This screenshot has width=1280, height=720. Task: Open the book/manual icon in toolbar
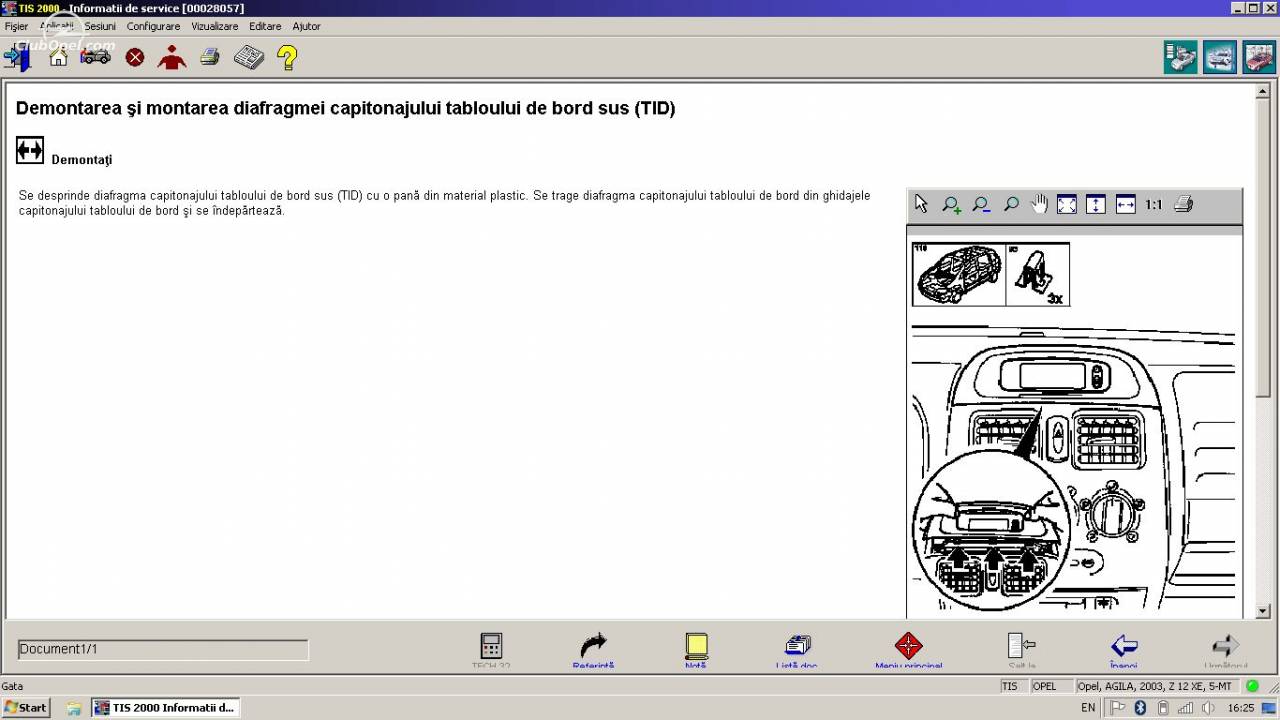249,57
